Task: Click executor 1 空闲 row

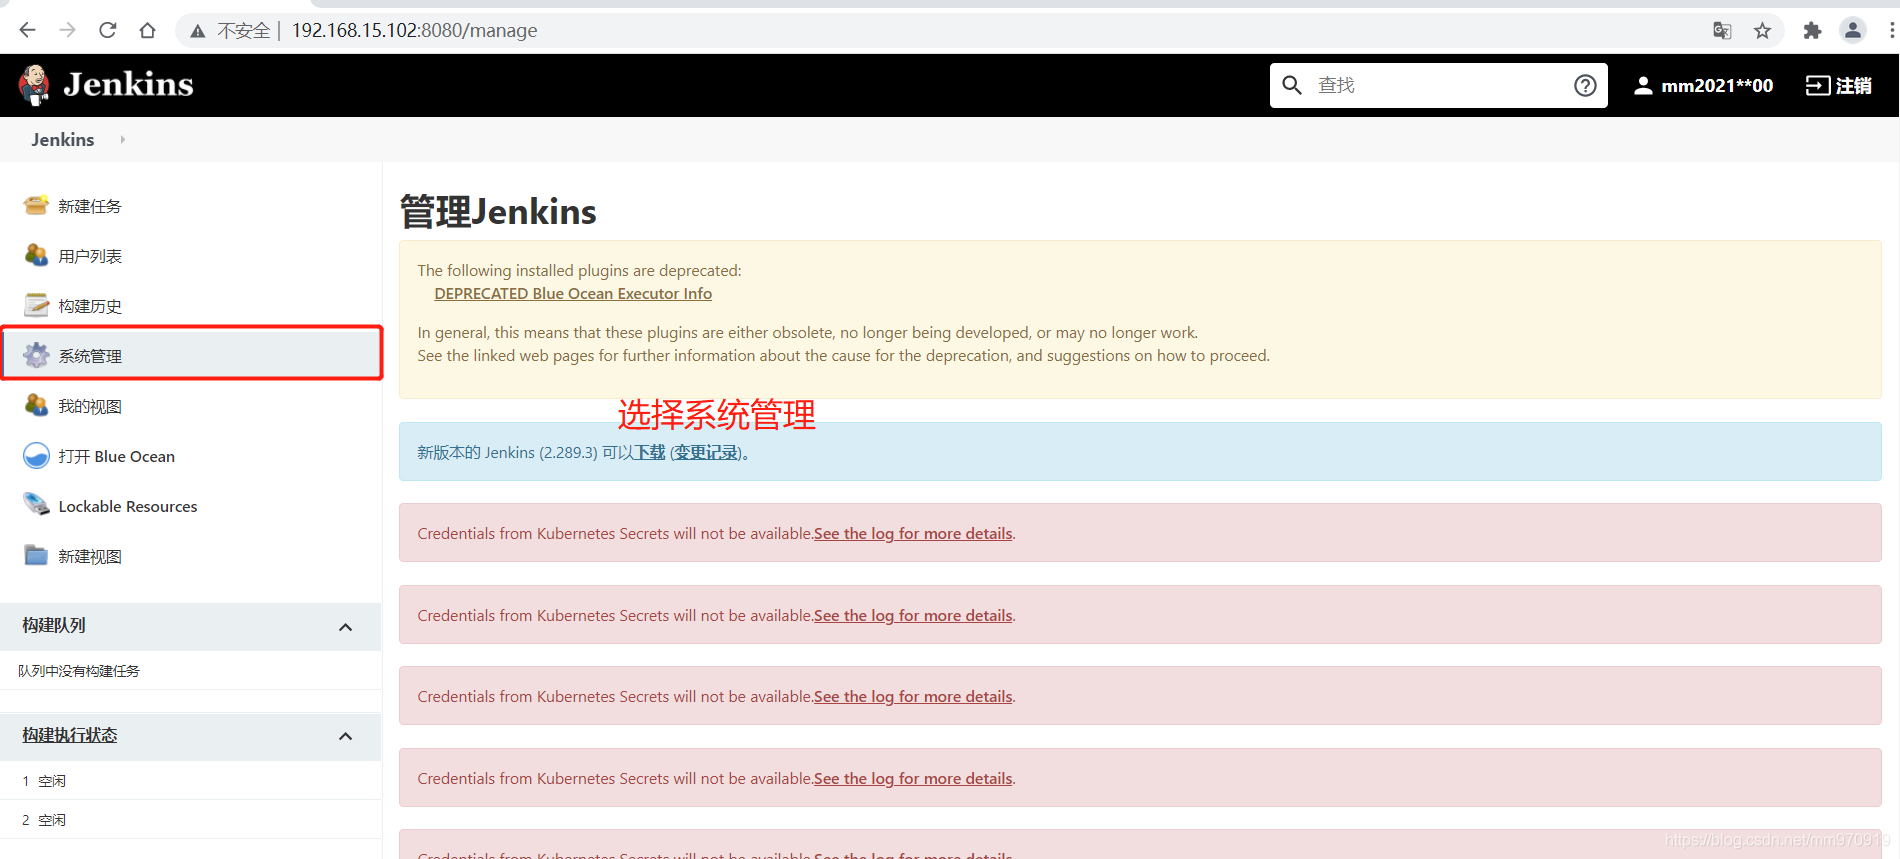Action: pyautogui.click(x=190, y=780)
